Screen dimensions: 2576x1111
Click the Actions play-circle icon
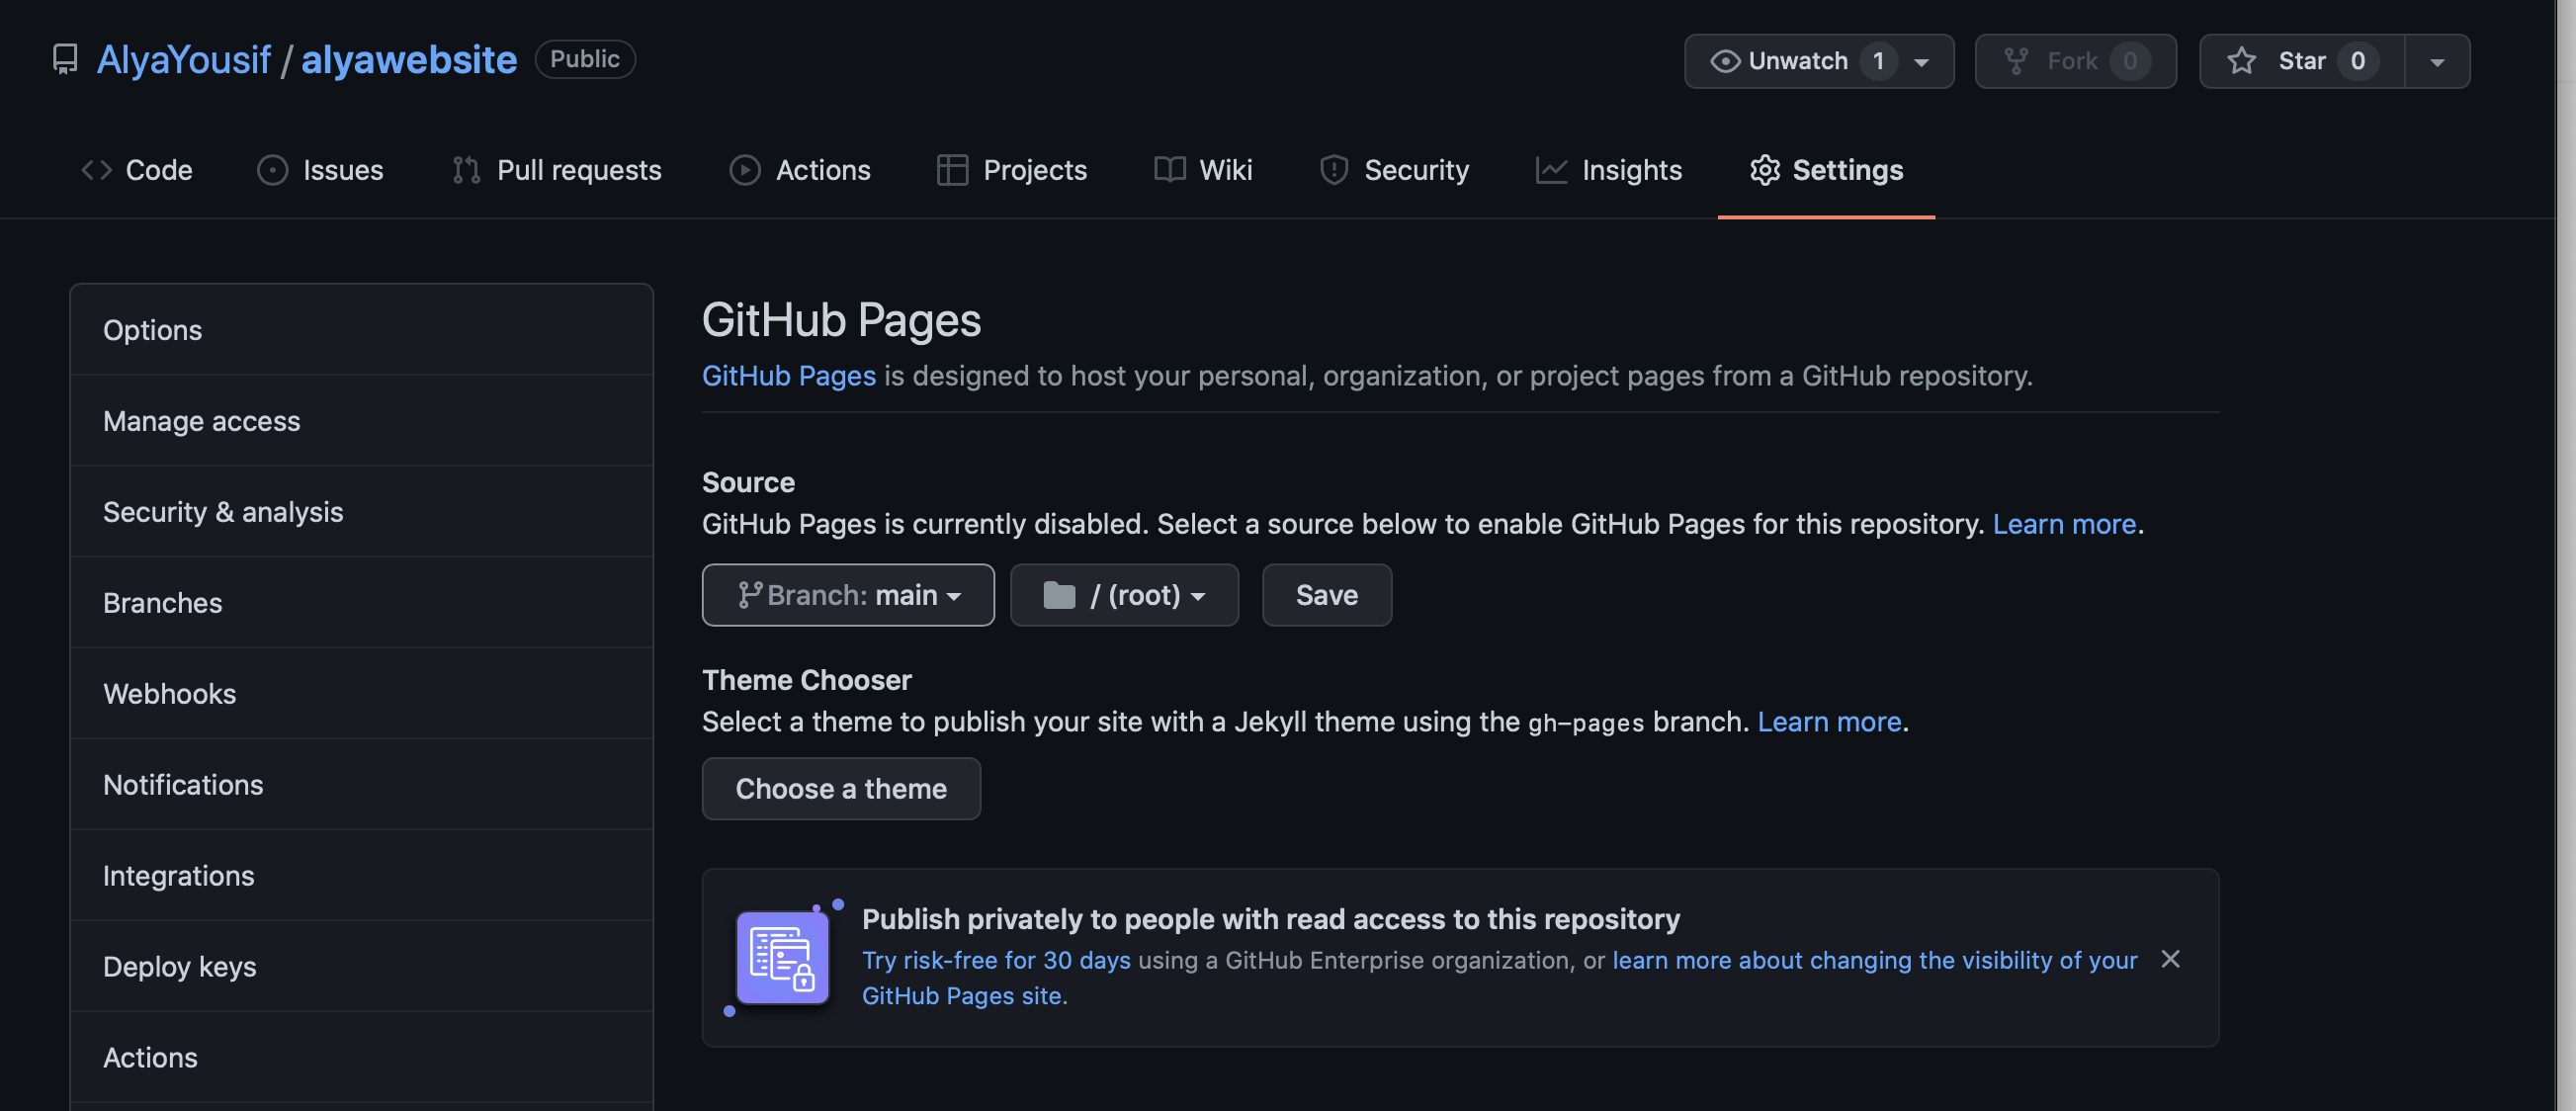tap(745, 170)
